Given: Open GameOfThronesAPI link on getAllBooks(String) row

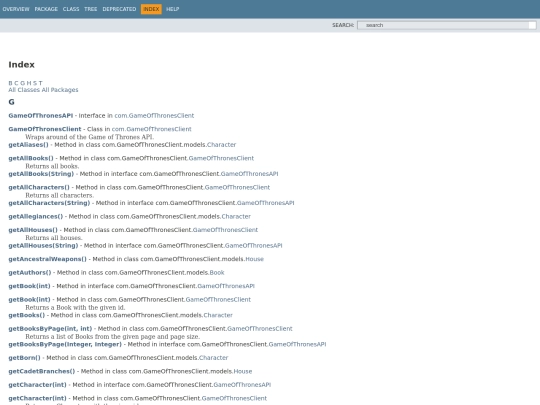Looking at the screenshot, I should (249, 174).
